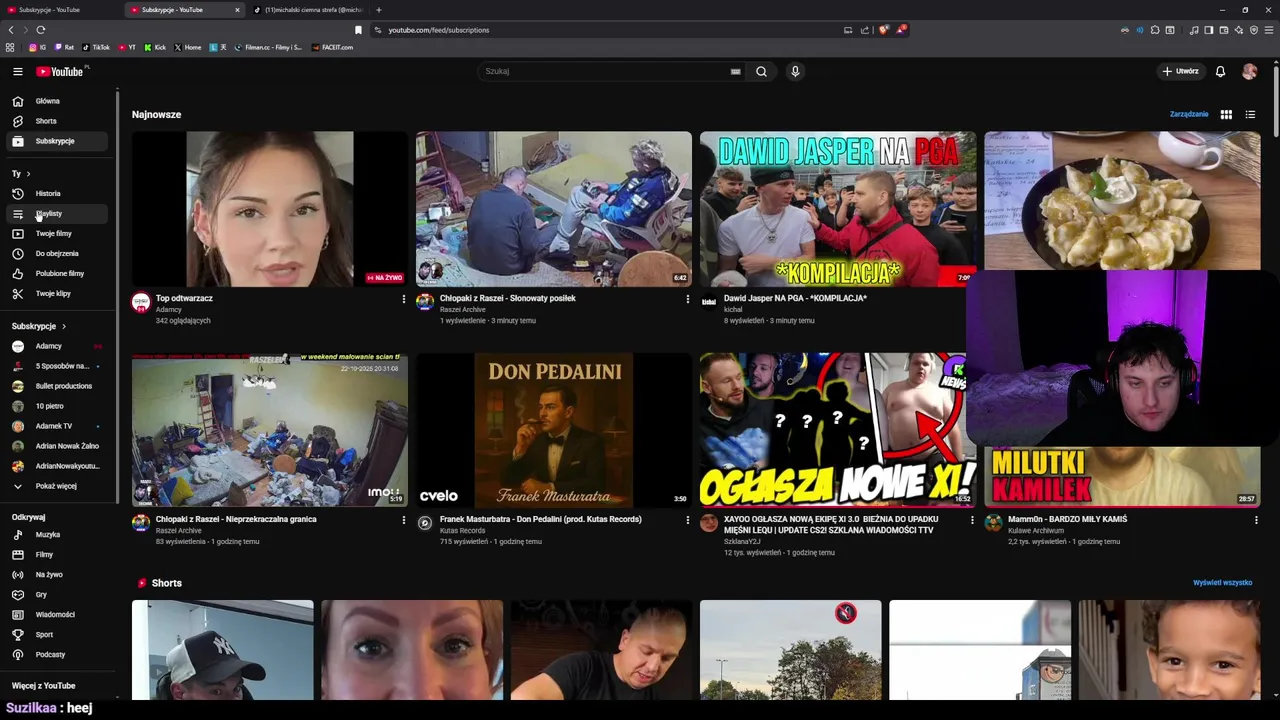Close the active Subskrypcje tab
1280x720 pixels.
(x=237, y=10)
